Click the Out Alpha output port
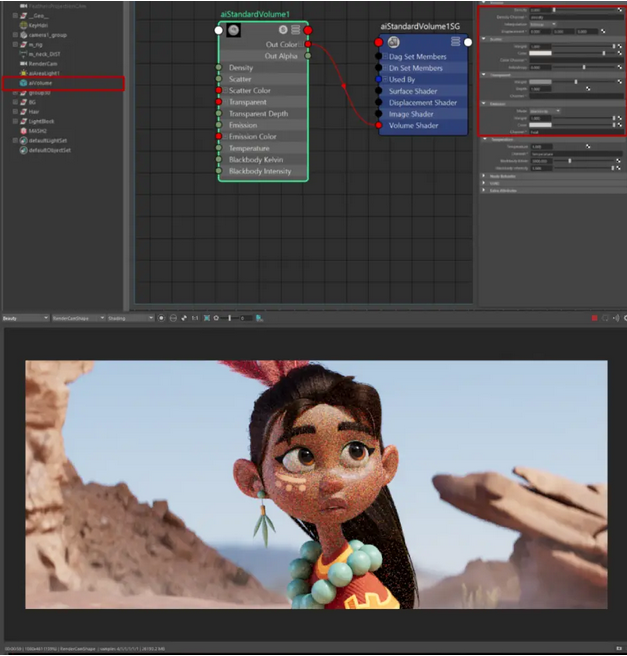 click(x=308, y=56)
